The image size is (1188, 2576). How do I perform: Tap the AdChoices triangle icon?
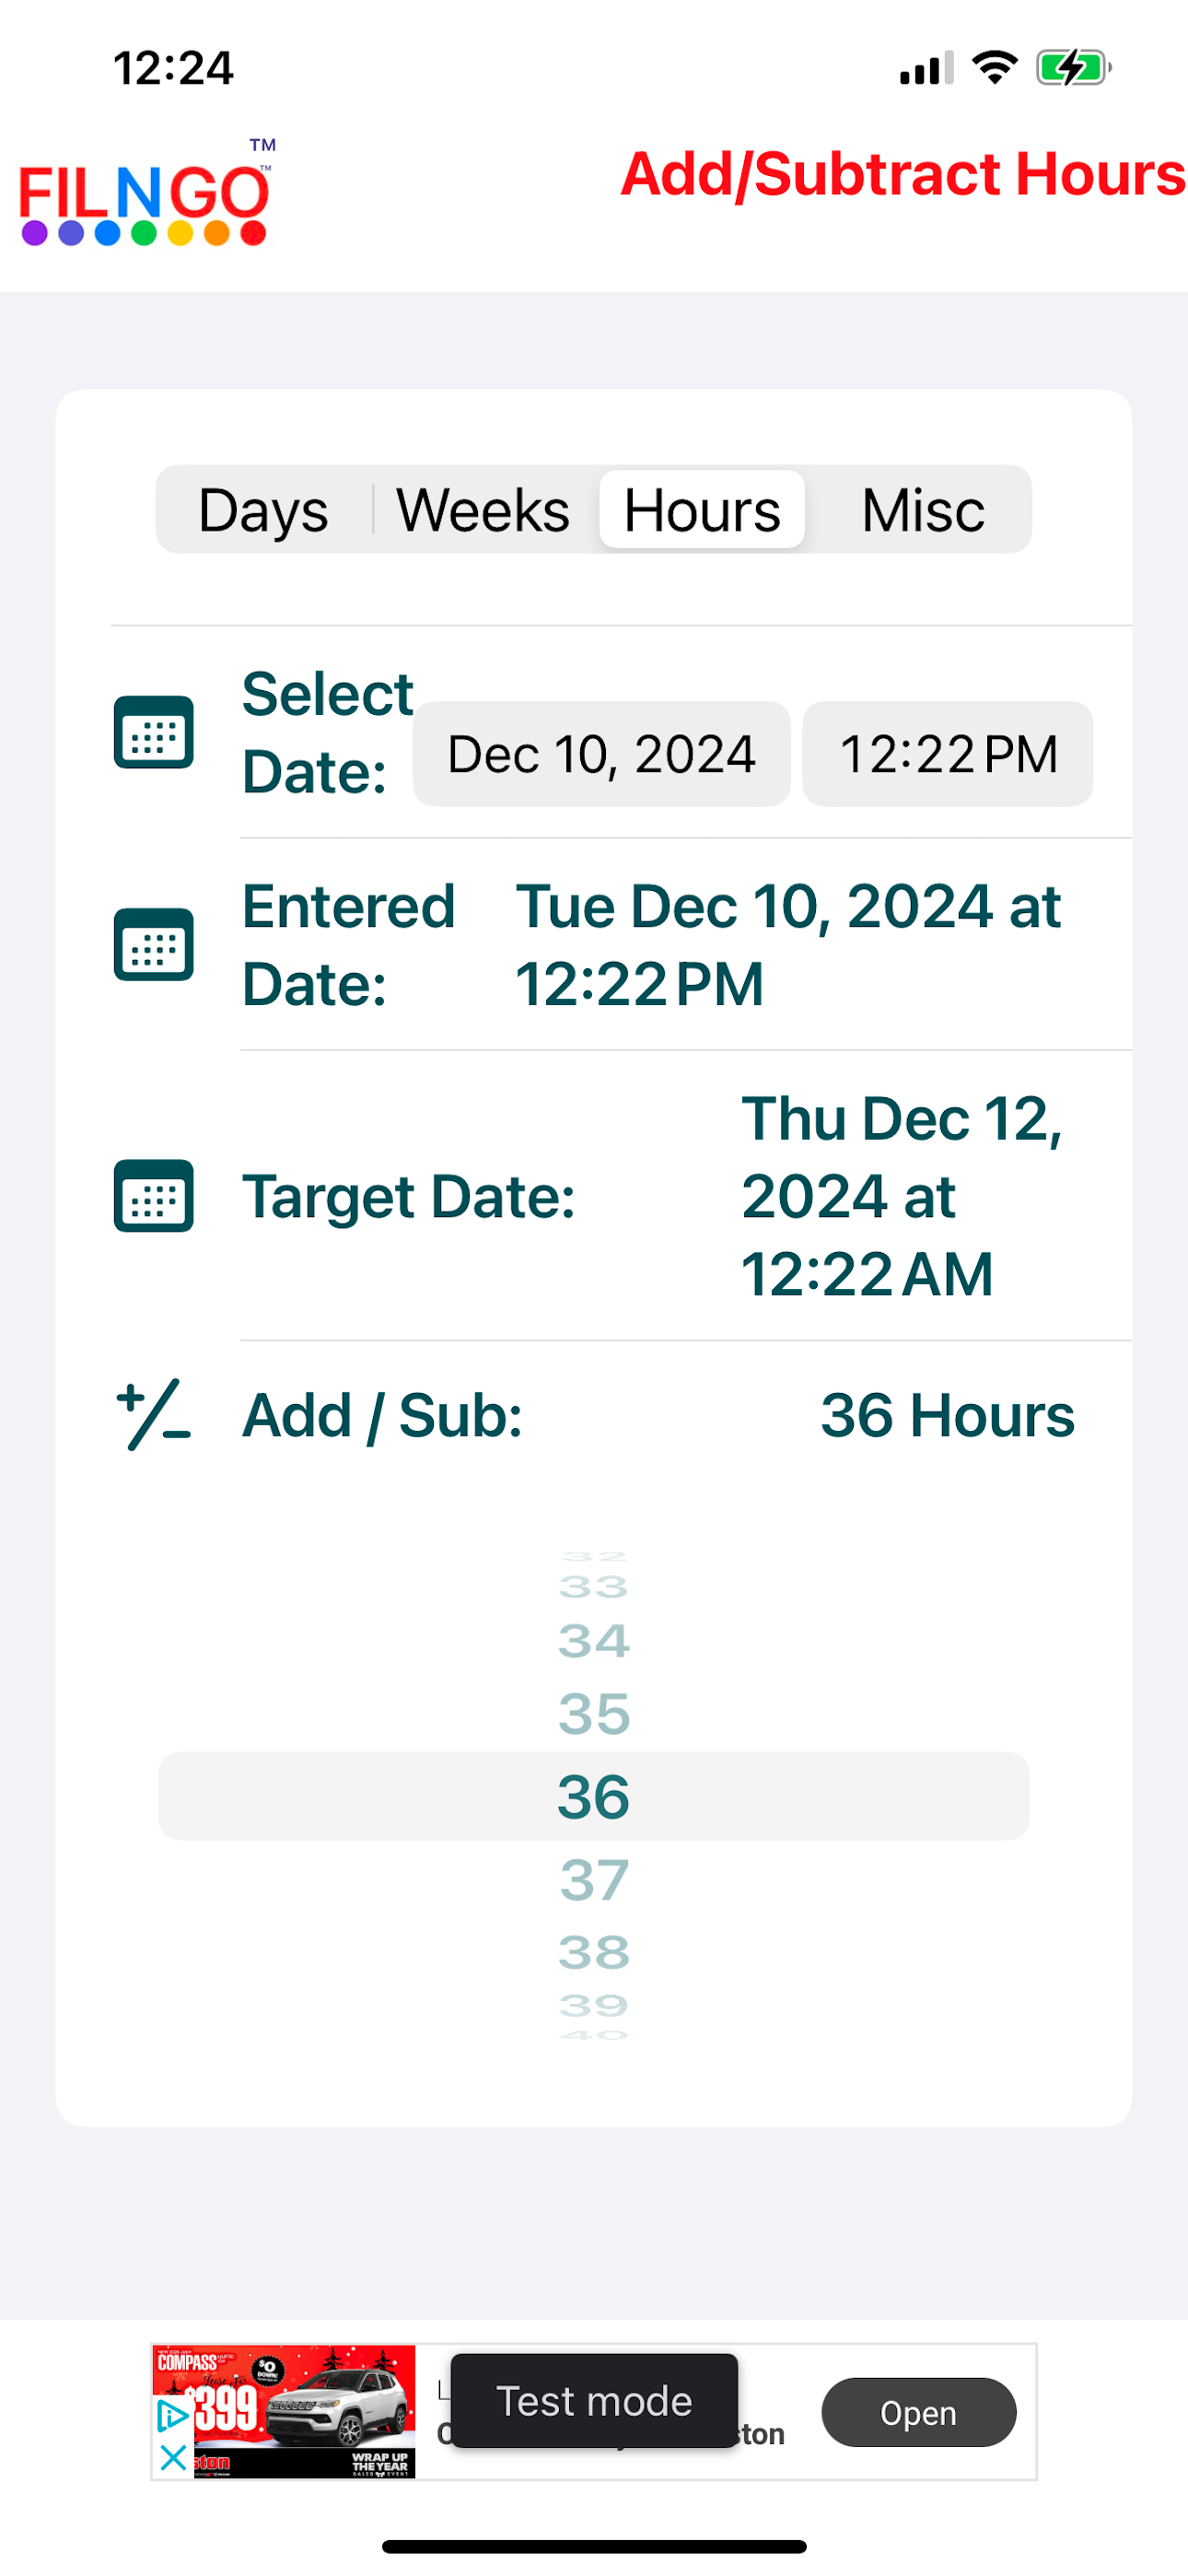click(173, 2416)
